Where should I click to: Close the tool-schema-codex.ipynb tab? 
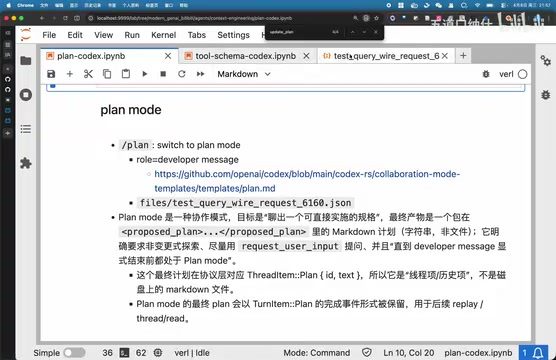[306, 56]
